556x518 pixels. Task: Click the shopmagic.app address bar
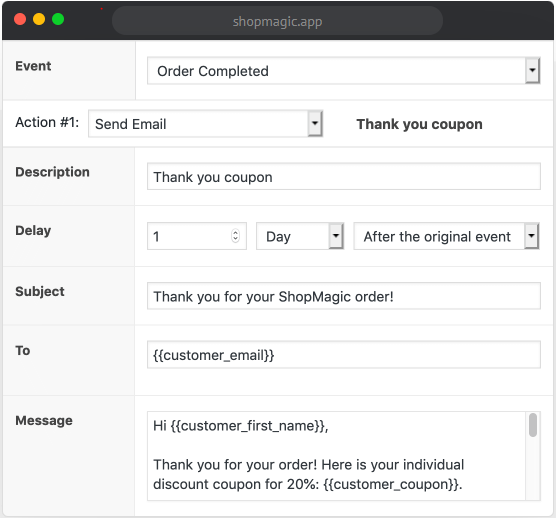[x=277, y=21]
